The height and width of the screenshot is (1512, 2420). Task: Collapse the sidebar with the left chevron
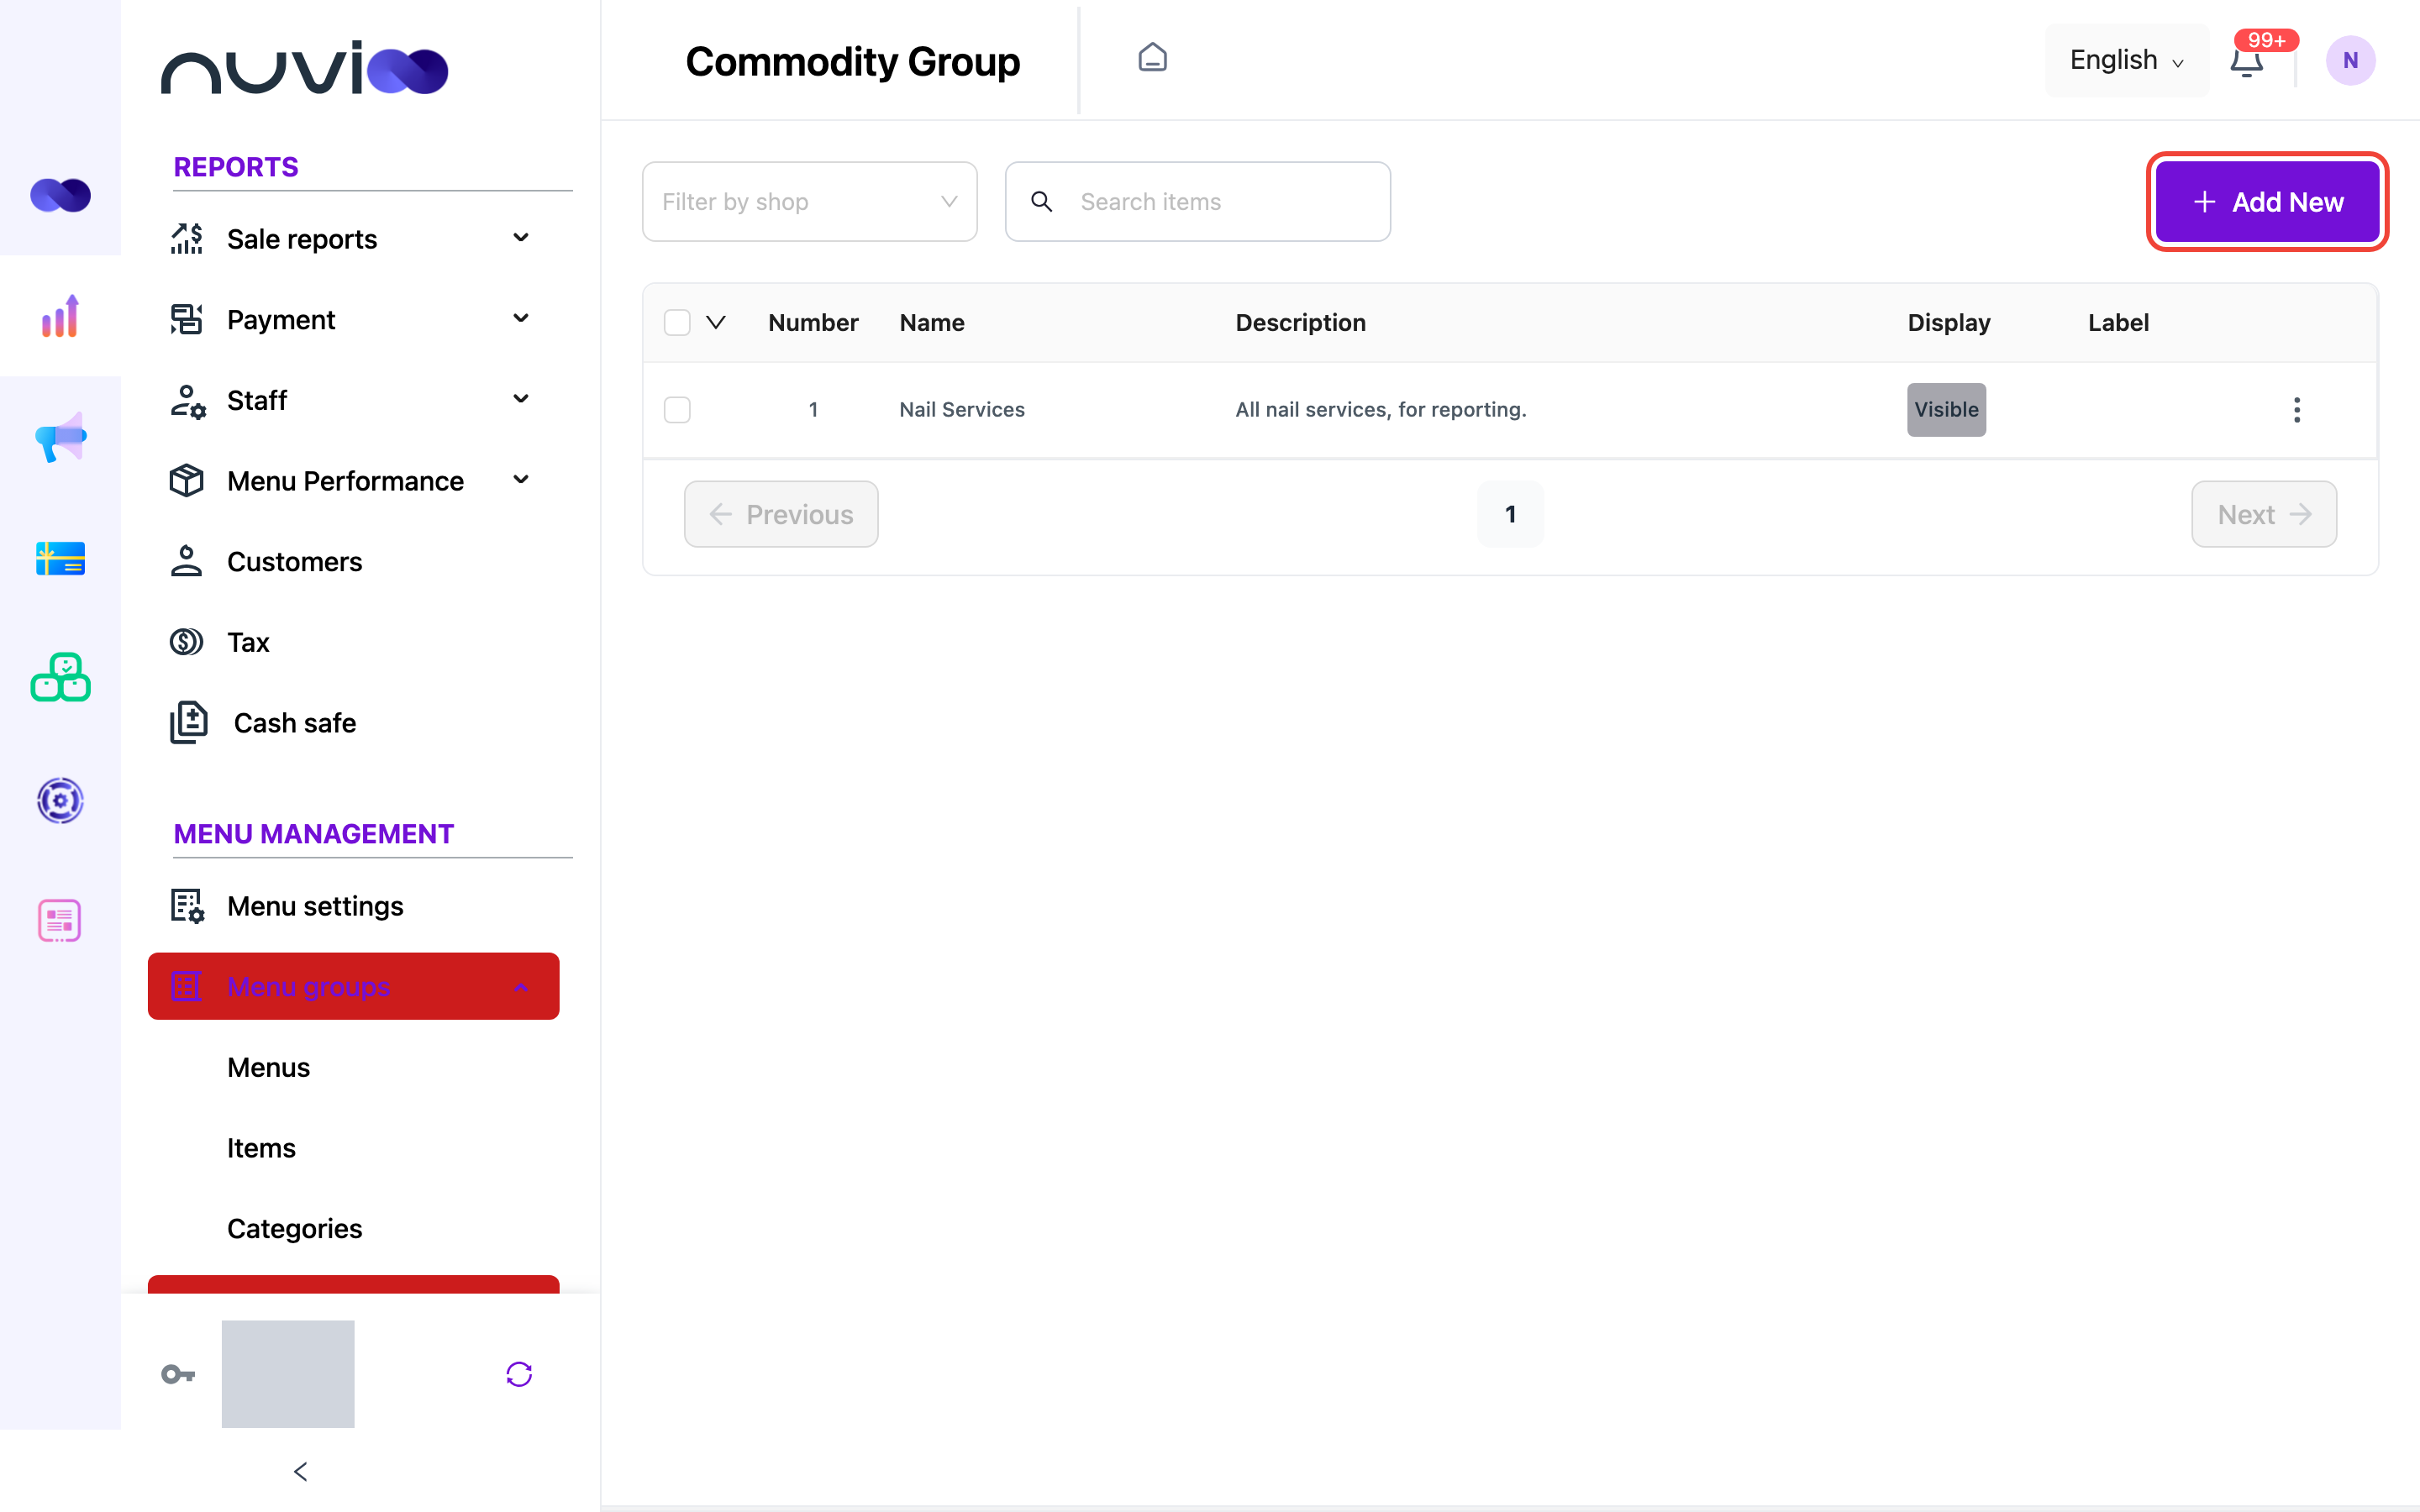[300, 1471]
